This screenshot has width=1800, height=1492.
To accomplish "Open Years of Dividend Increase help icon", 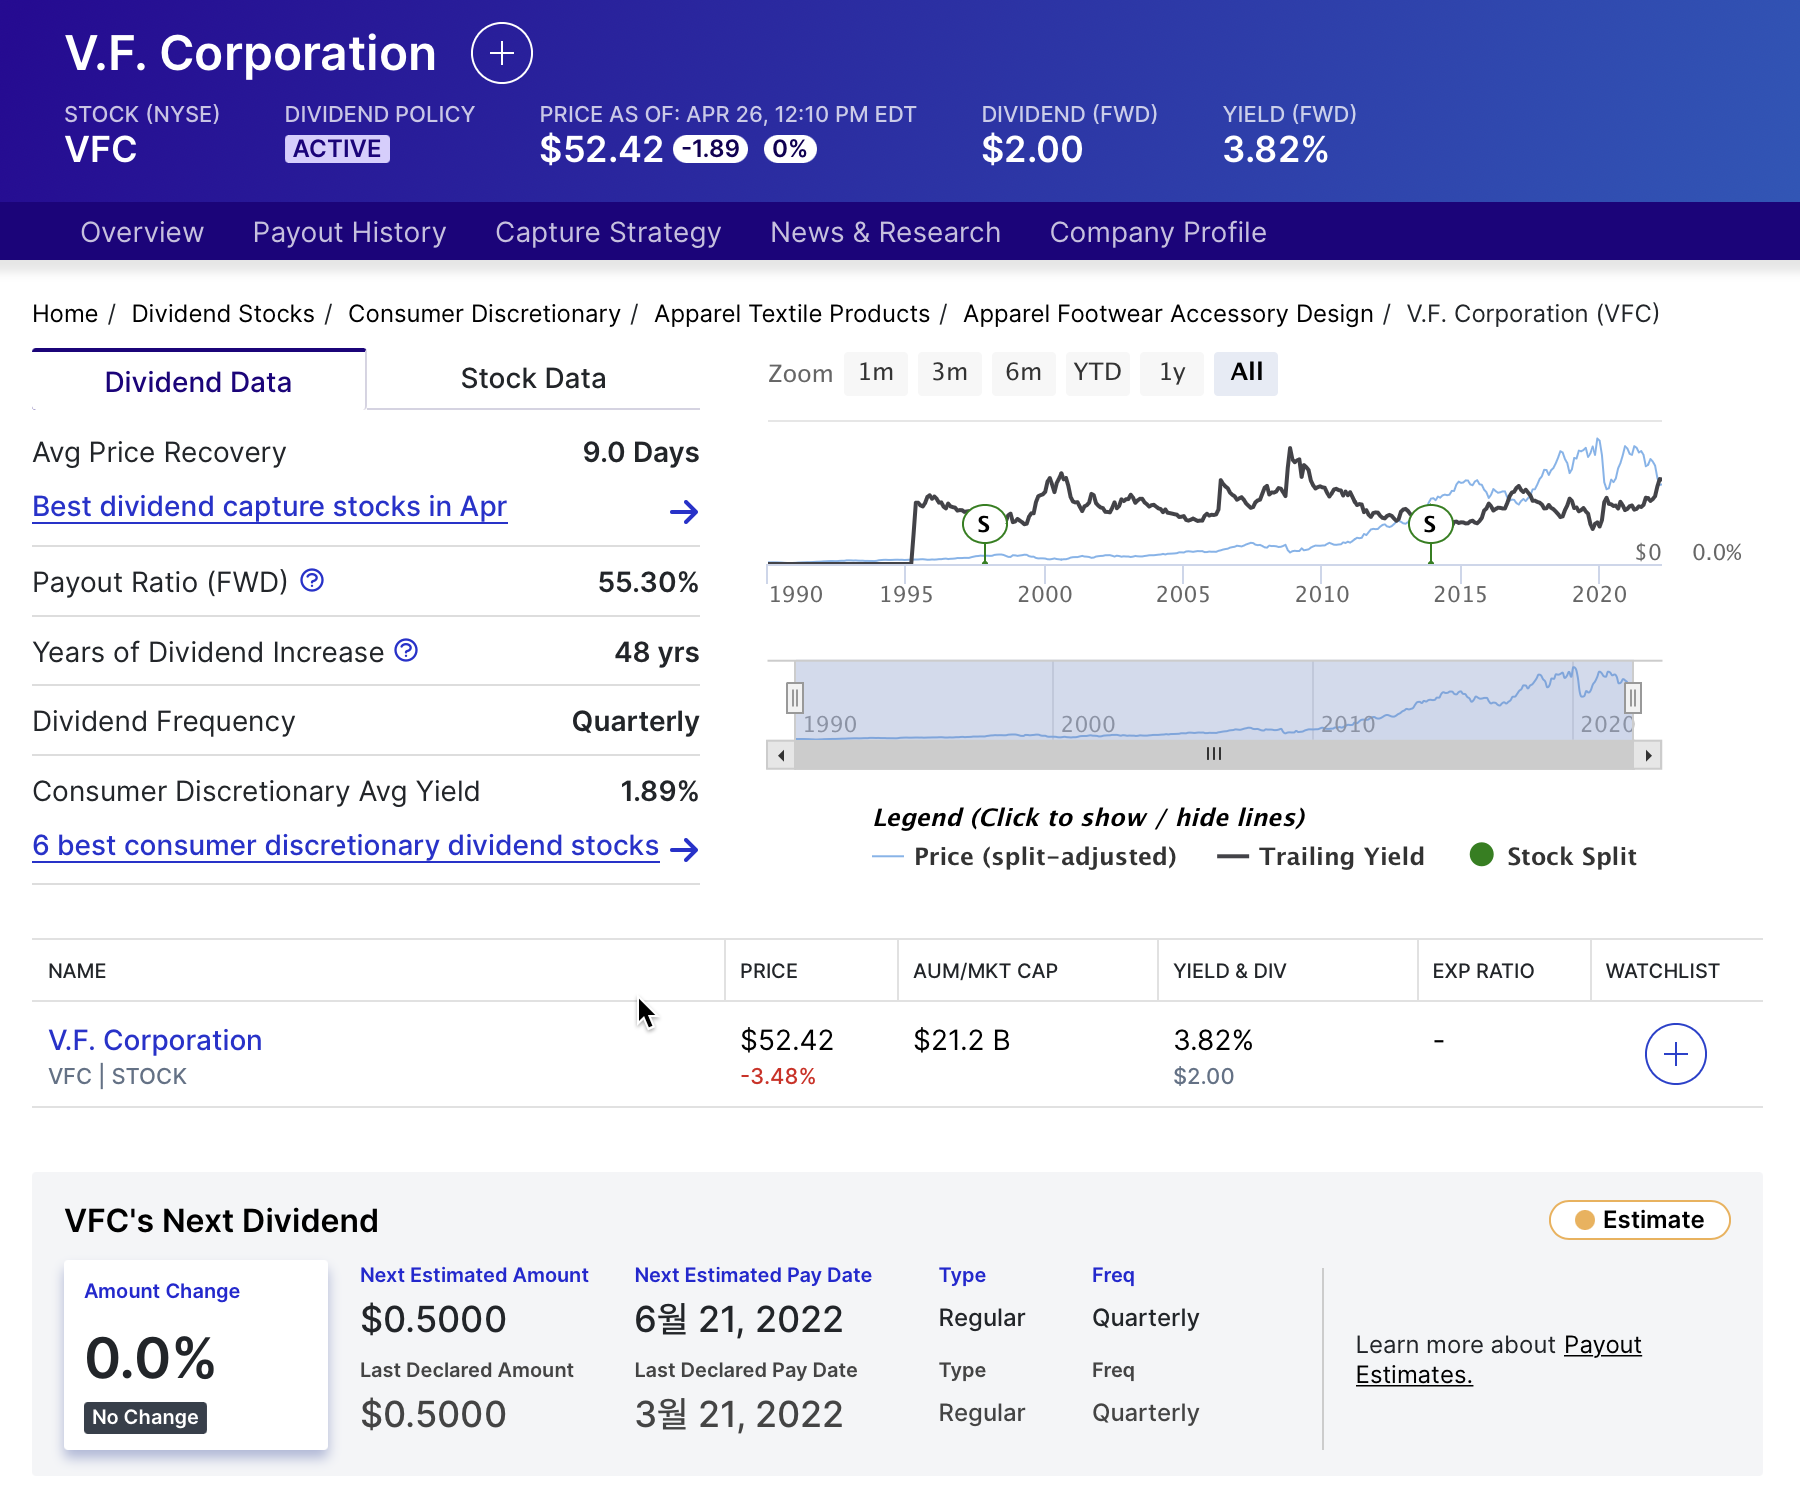I will point(405,651).
